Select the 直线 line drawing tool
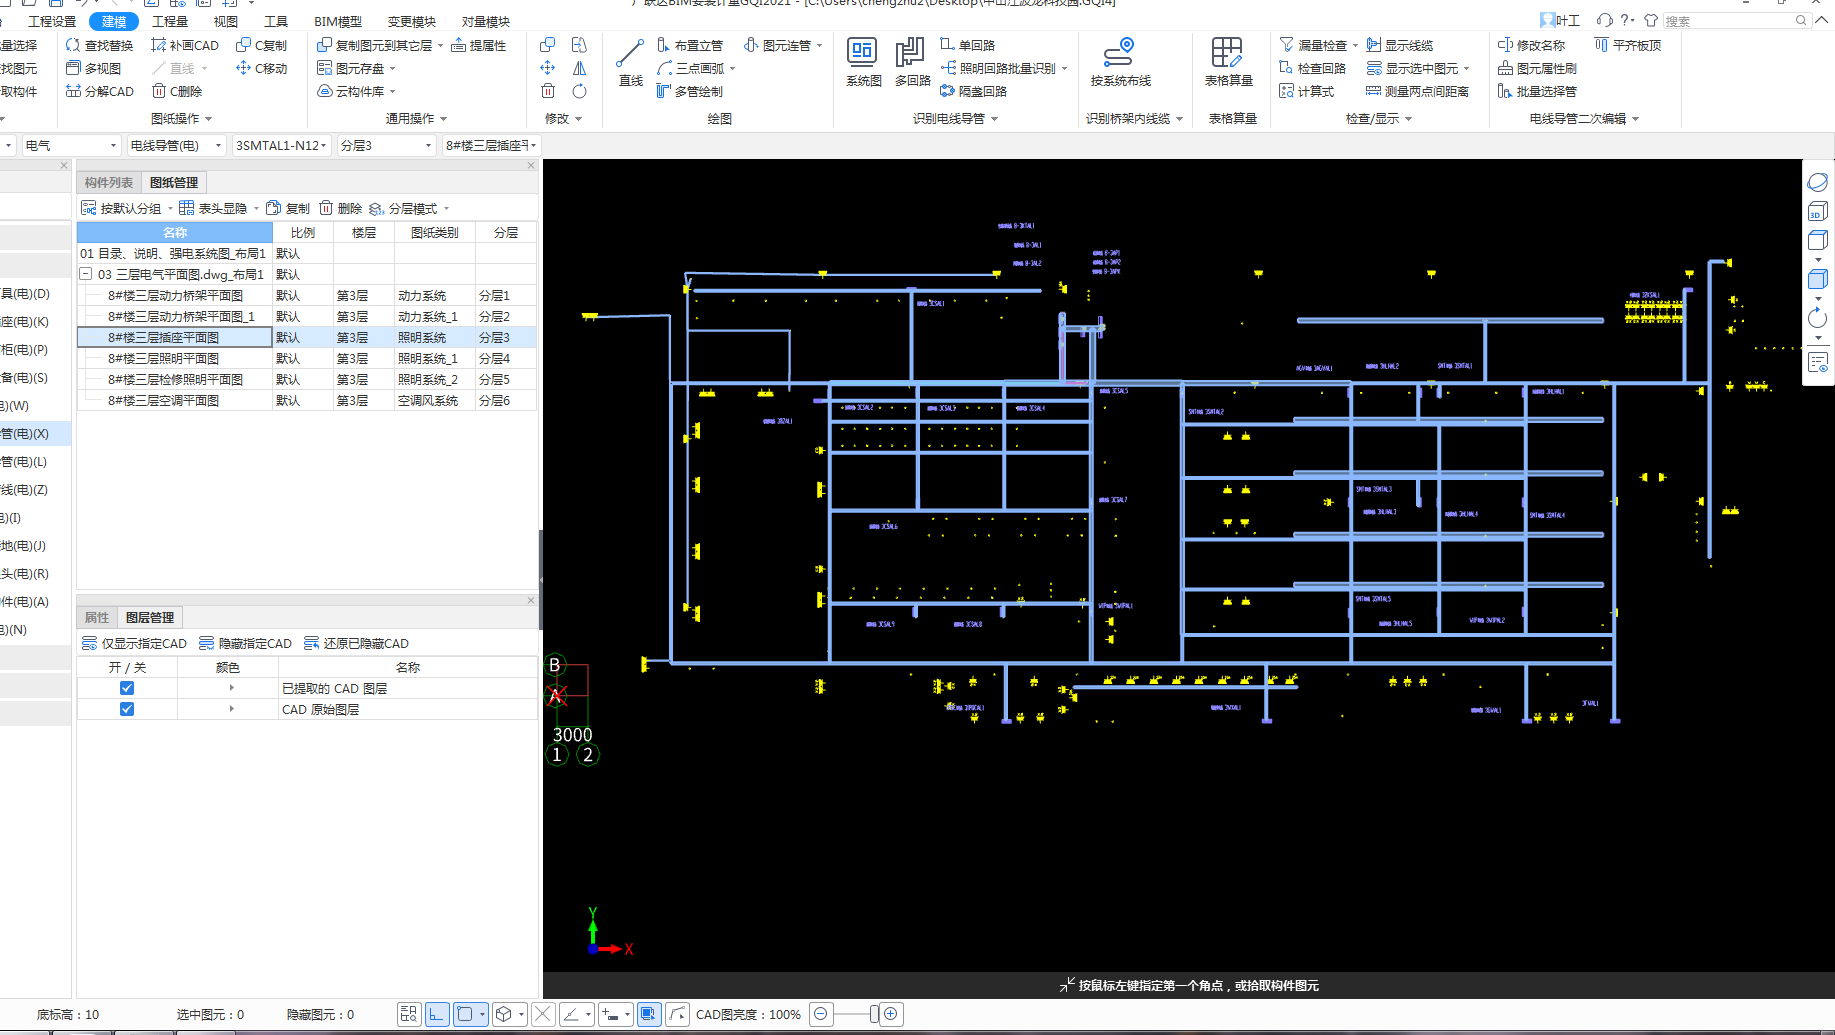The width and height of the screenshot is (1835, 1035). tap(631, 64)
